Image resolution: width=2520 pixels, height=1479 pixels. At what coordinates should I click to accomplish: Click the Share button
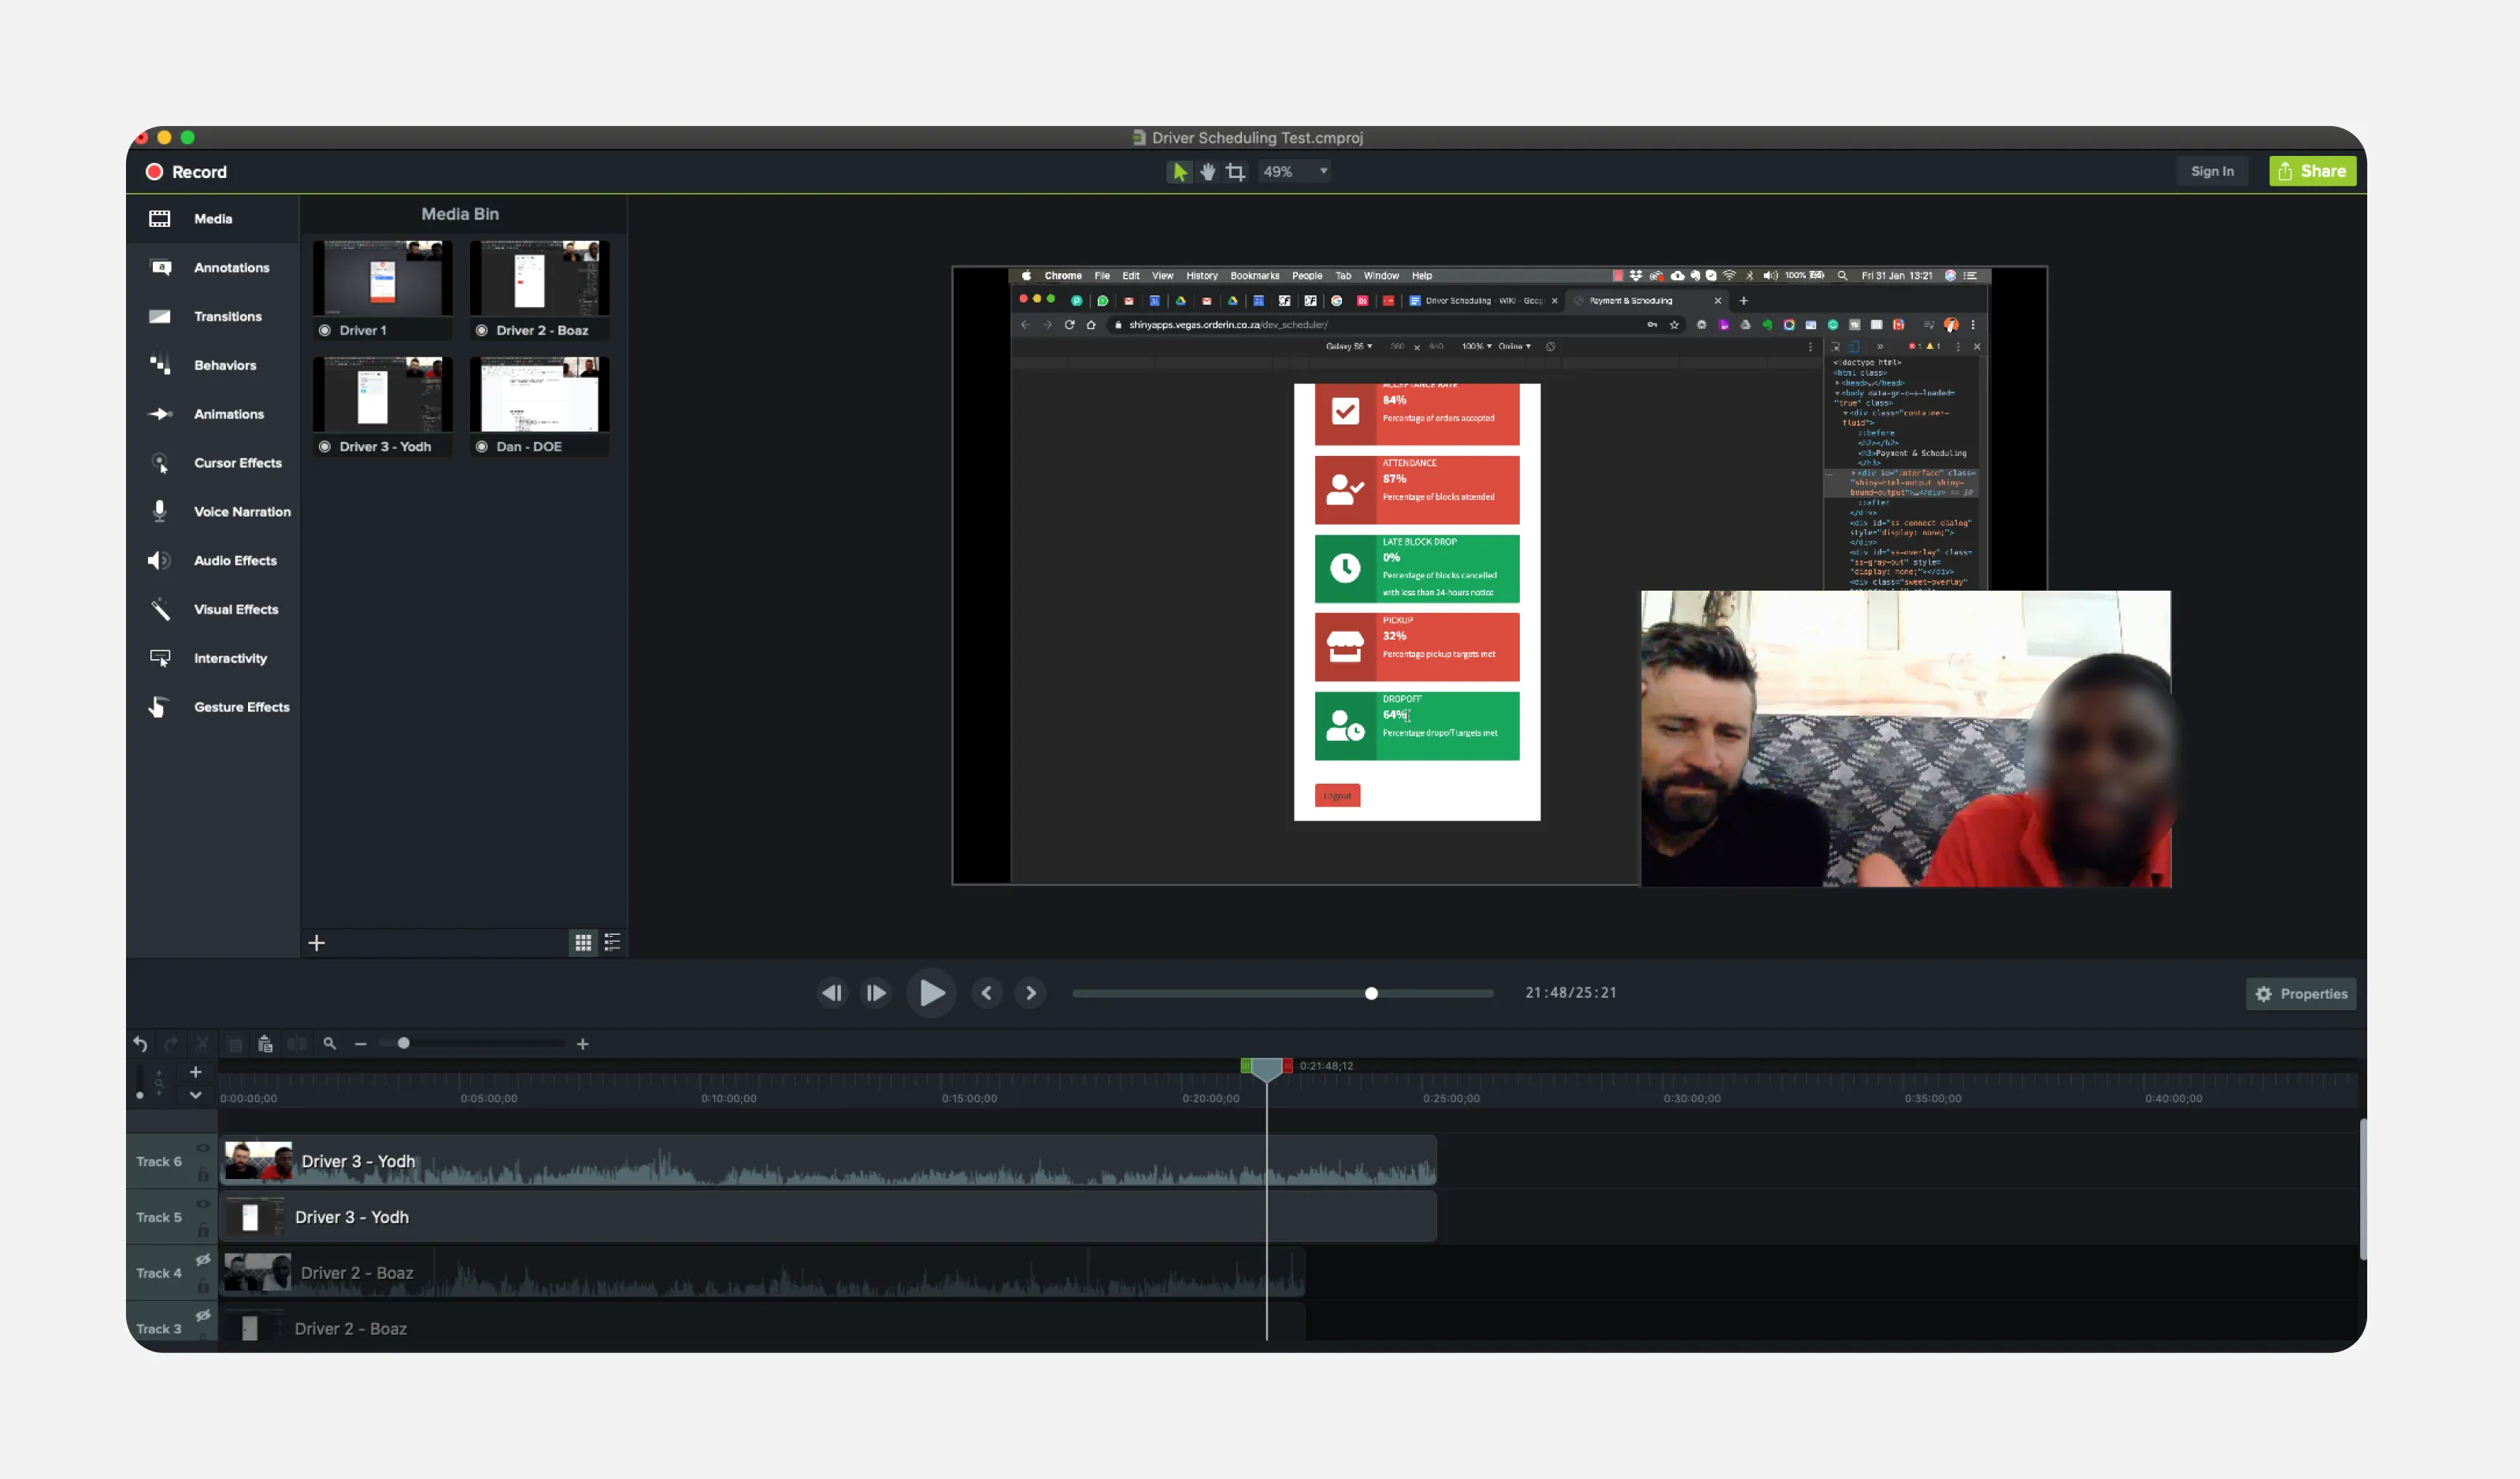[x=2311, y=171]
